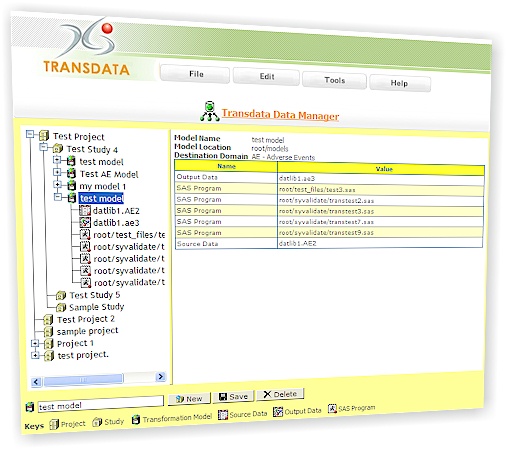Click the Sample Study icon
The image size is (506, 450).
tap(61, 307)
